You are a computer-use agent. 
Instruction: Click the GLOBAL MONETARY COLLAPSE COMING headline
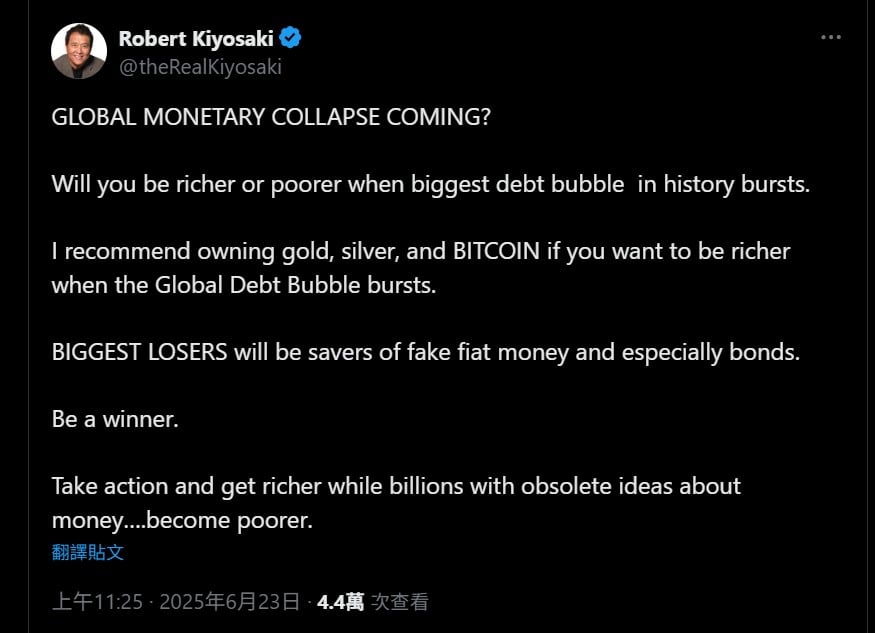pos(271,117)
